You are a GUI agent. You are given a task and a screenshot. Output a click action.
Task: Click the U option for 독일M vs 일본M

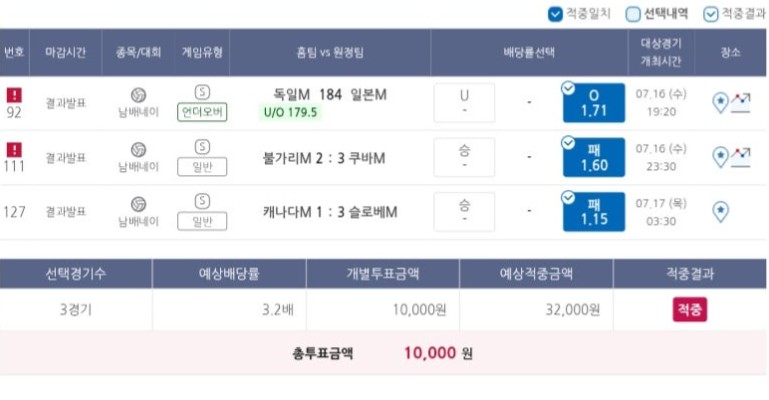464,102
